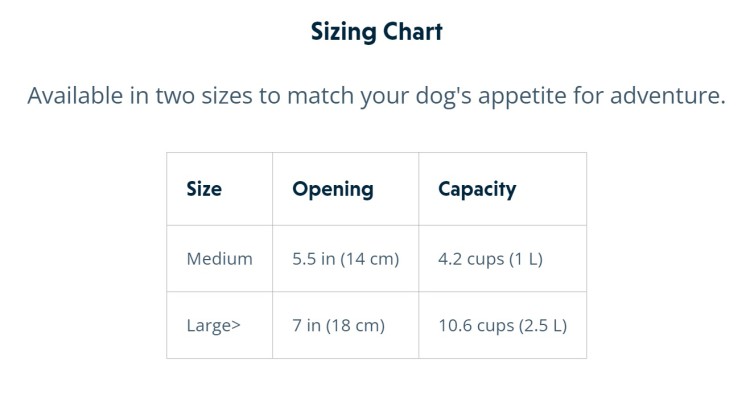
Task: Click the 5.5 in (14 cm) cell
Action: pos(345,259)
